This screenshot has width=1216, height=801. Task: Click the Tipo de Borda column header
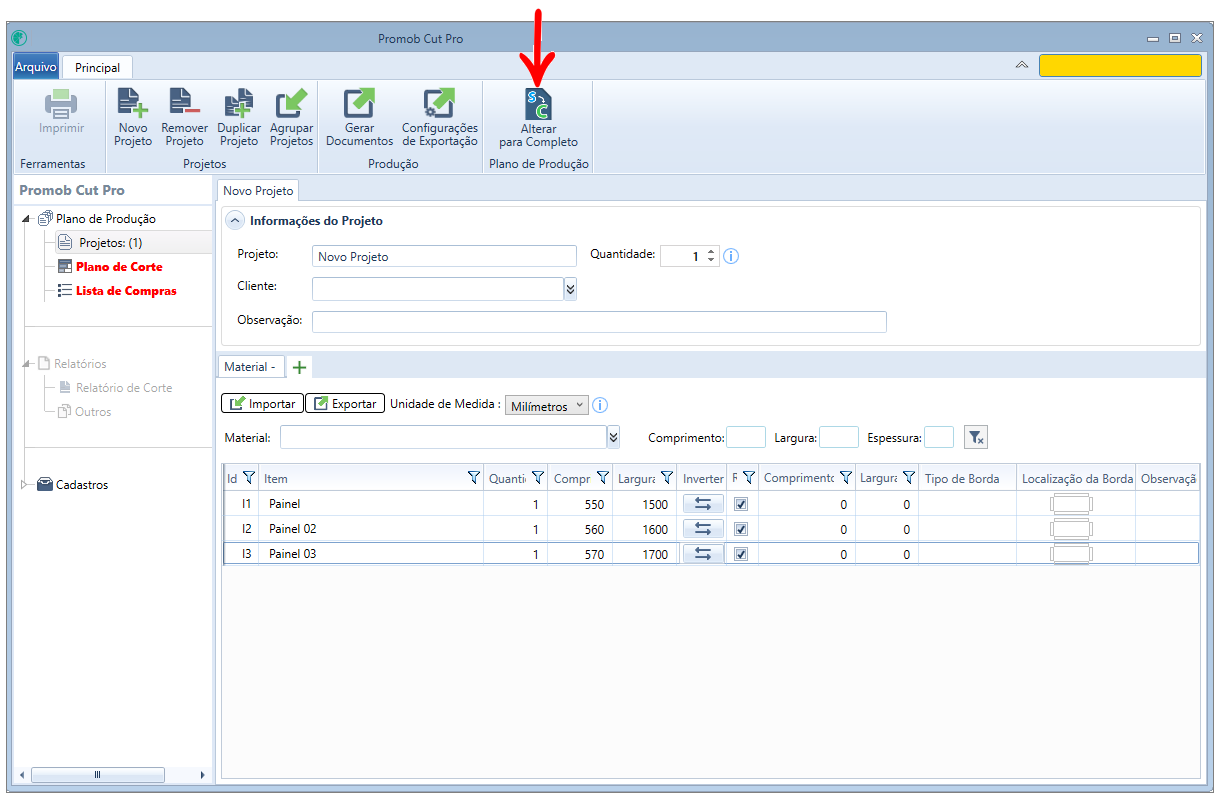[x=967, y=478]
